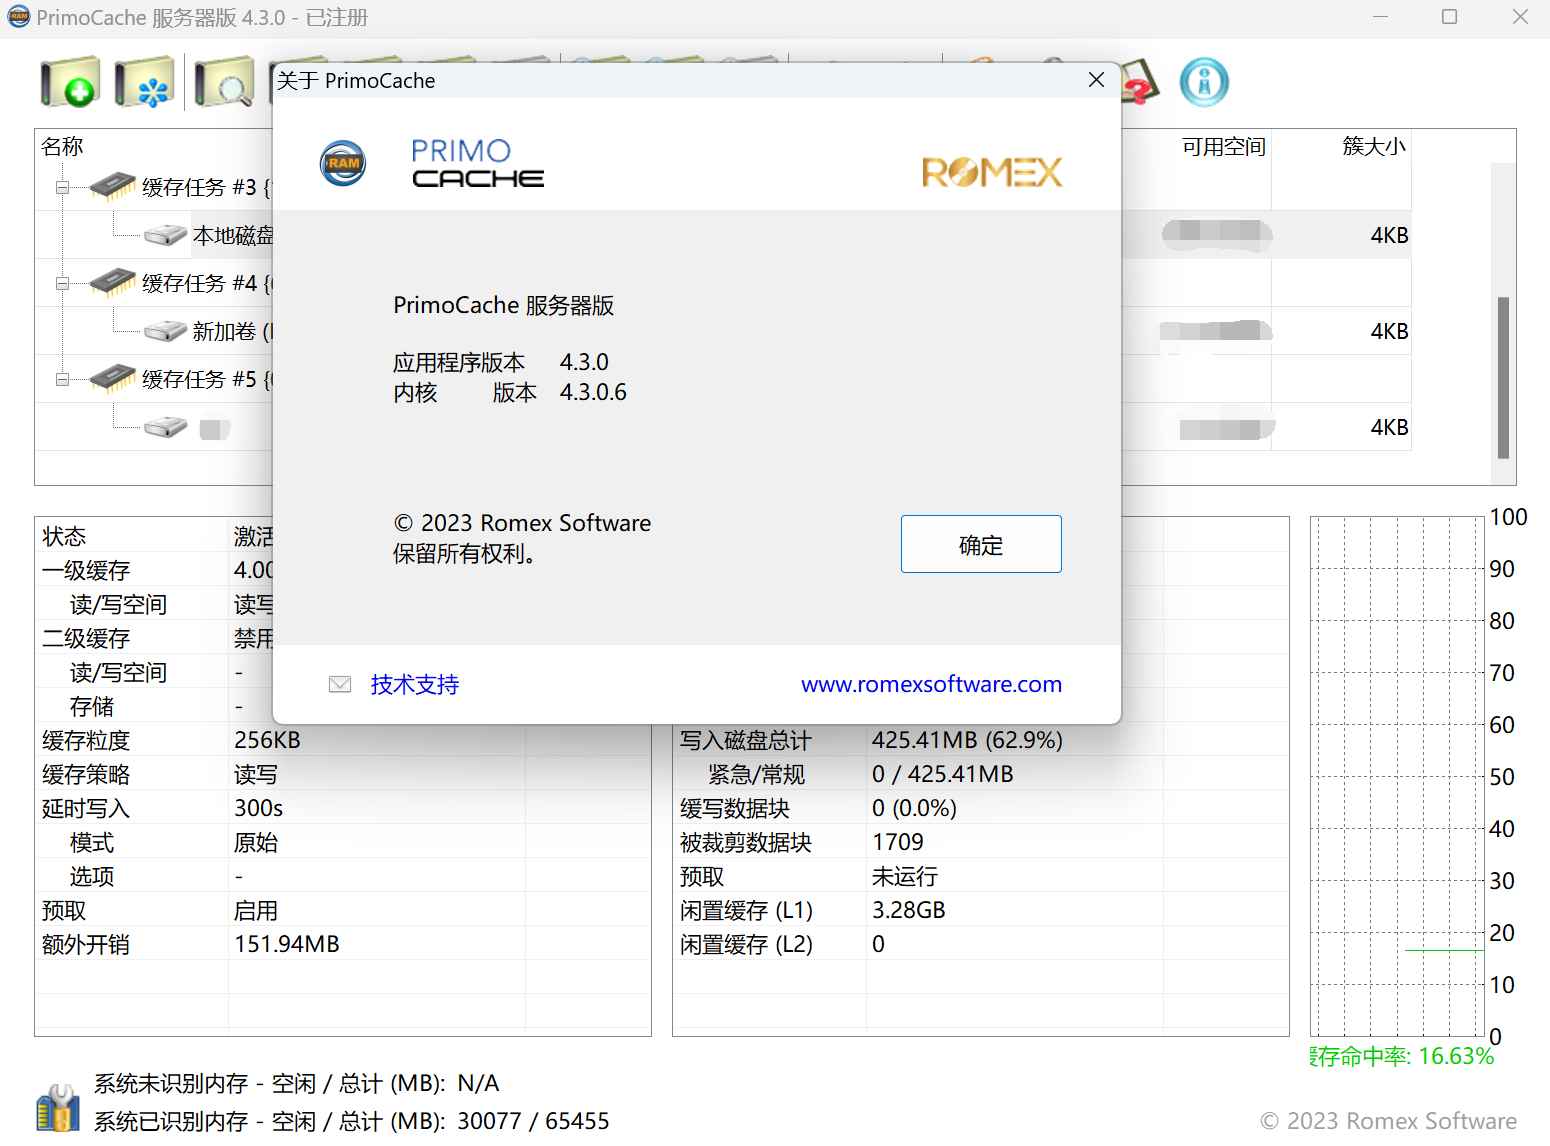The width and height of the screenshot is (1550, 1146).
Task: Click the memory chip icon of 缓存任务 #3
Action: coord(113,186)
